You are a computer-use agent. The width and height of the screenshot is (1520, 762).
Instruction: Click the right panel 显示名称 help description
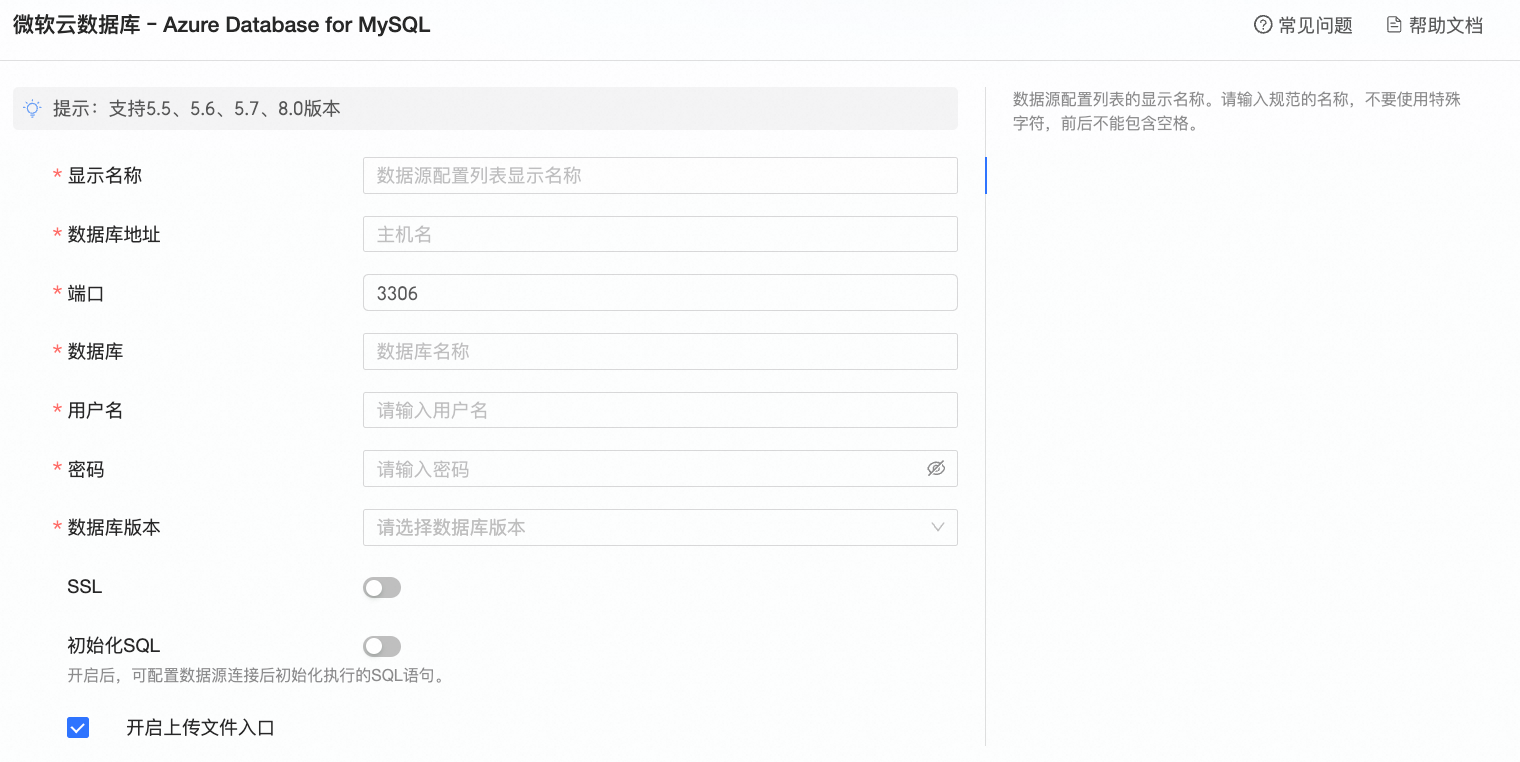1237,112
